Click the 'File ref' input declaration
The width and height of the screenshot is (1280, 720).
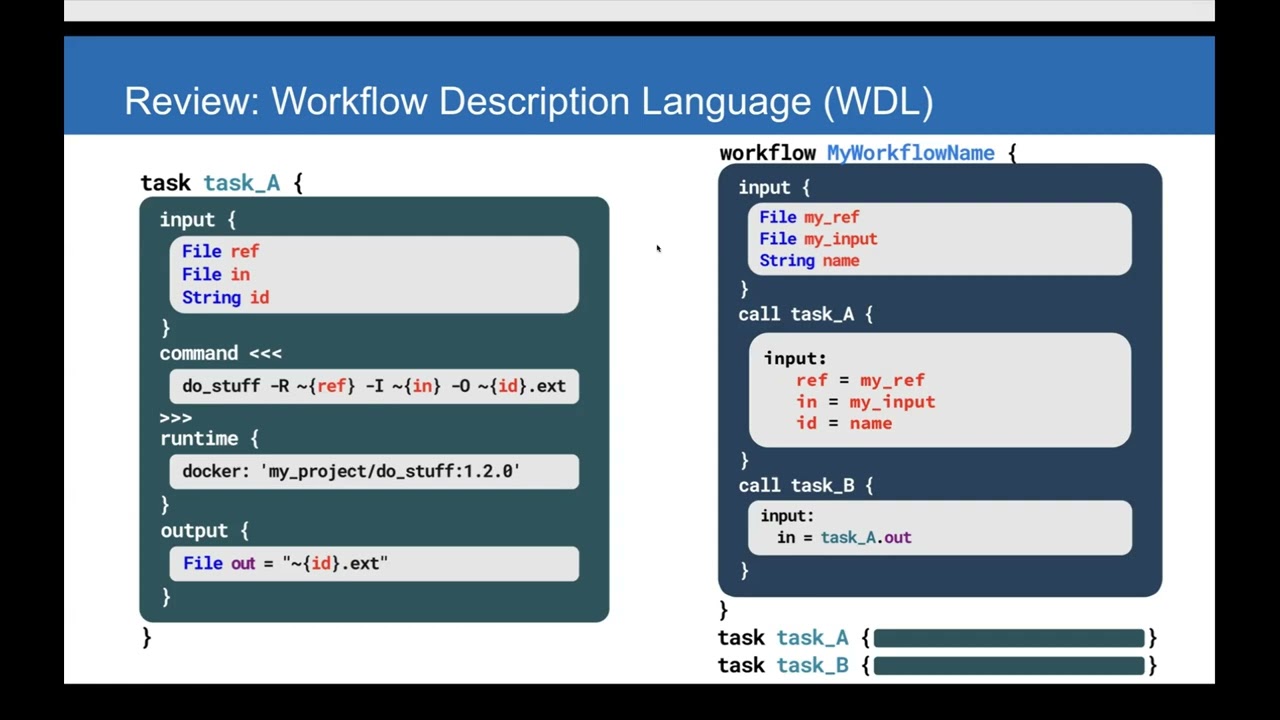(221, 251)
